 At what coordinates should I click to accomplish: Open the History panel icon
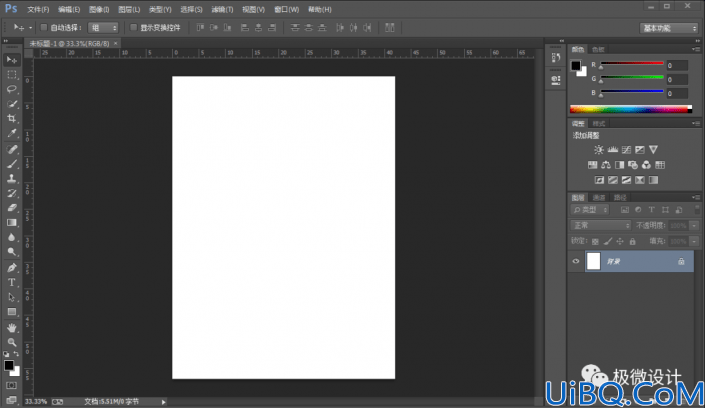[556, 58]
